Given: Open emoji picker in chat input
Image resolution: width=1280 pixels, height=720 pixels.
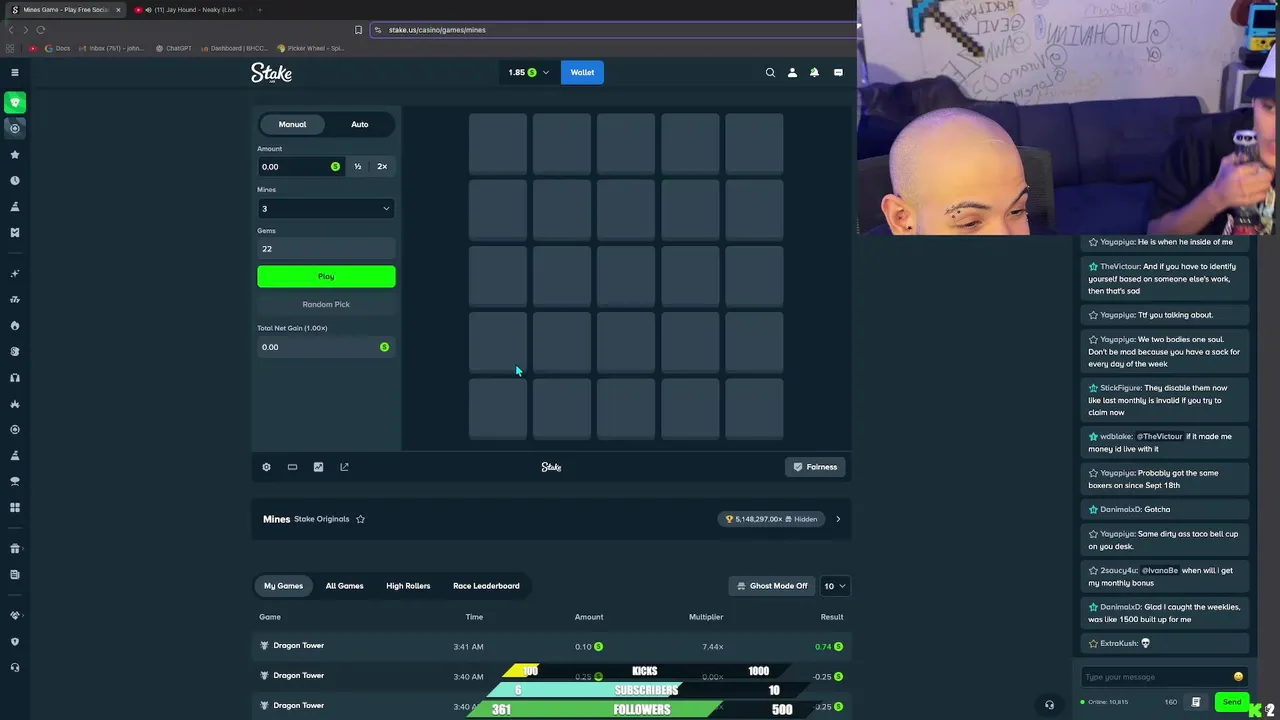Looking at the screenshot, I should pyautogui.click(x=1238, y=677).
